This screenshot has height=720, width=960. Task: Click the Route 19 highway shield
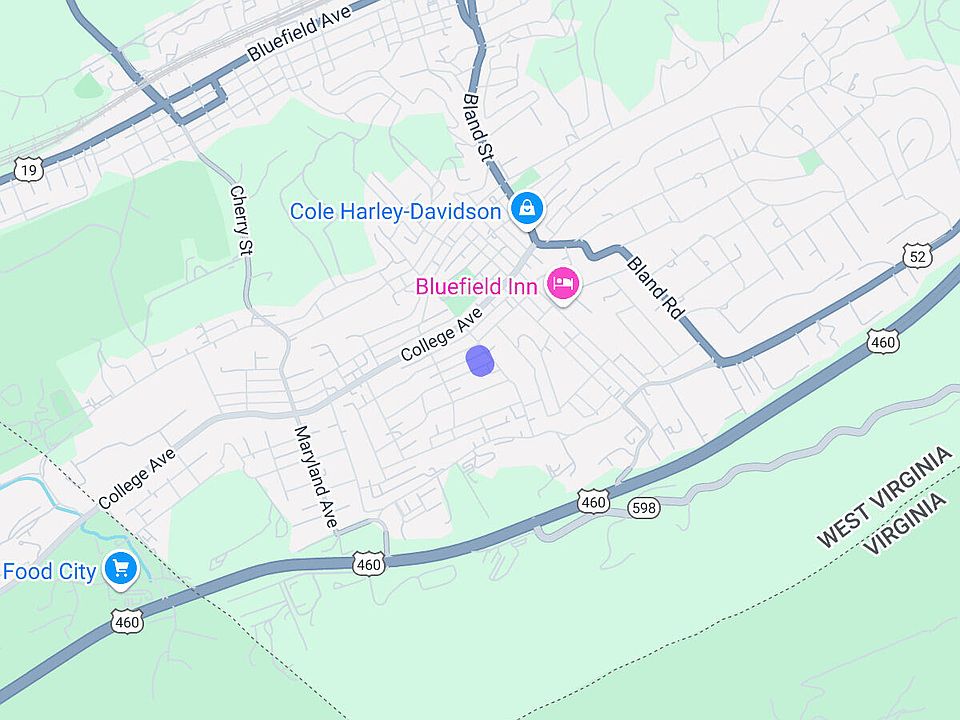(x=29, y=170)
